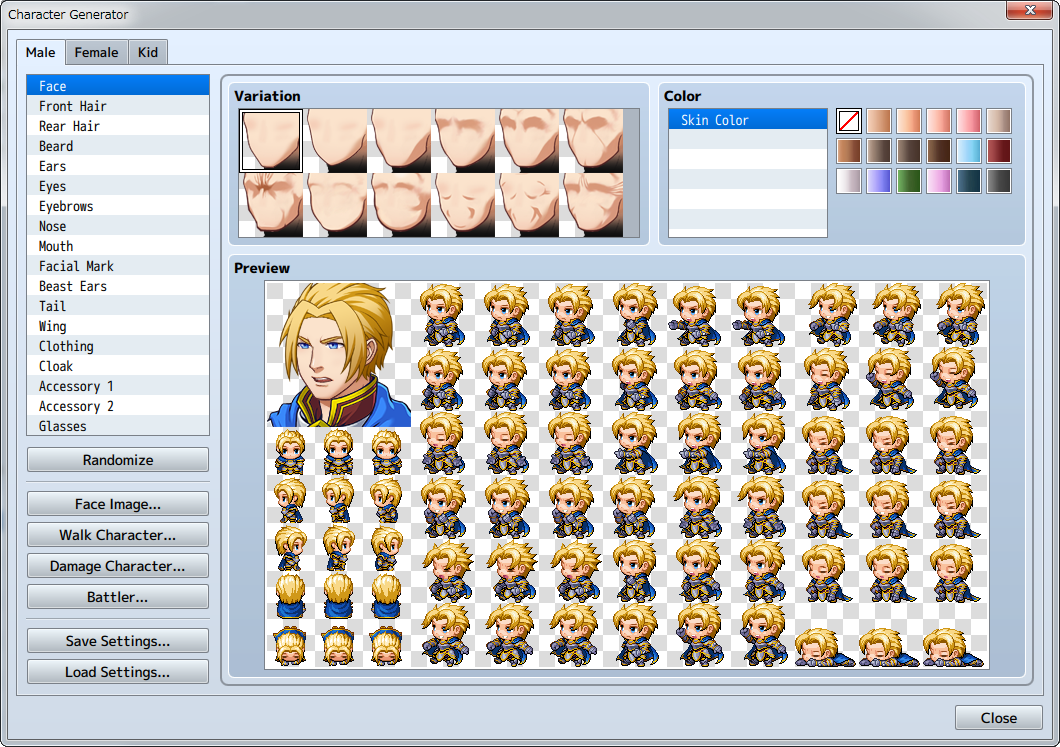Pick the dark navy teal swatch
This screenshot has width=1060, height=747.
(x=969, y=180)
